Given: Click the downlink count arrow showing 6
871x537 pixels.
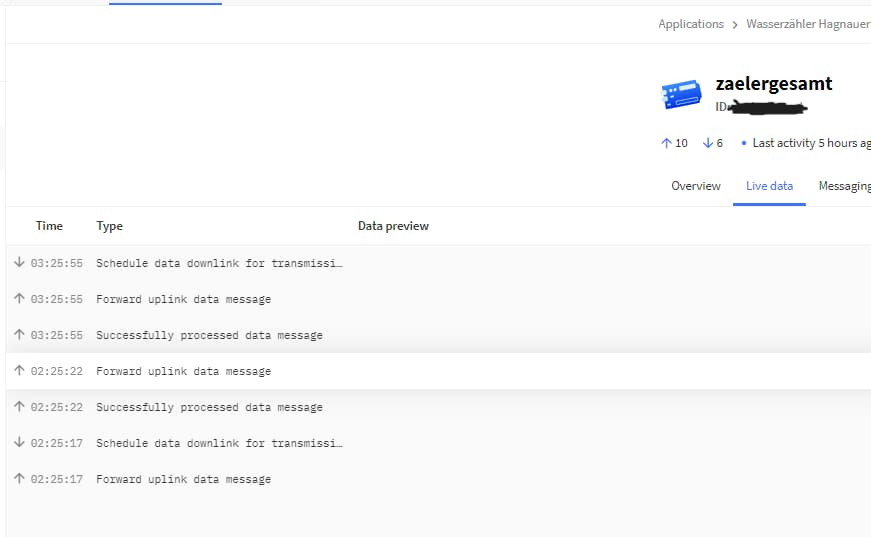Looking at the screenshot, I should click(x=708, y=143).
